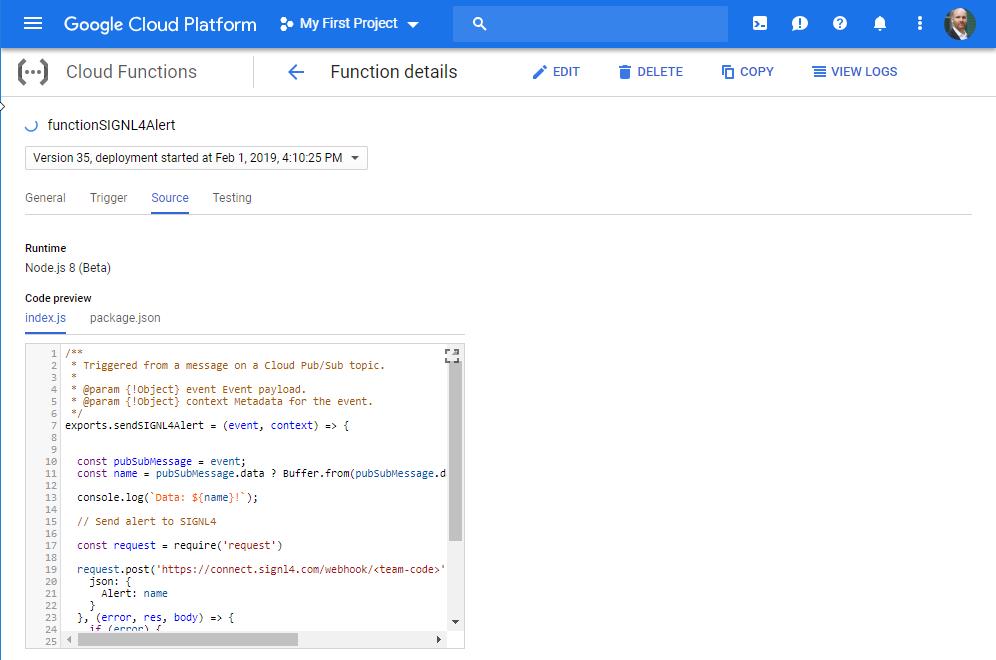Click the 'Triggered from a message' comment line
The height and width of the screenshot is (660, 996).
[227, 366]
